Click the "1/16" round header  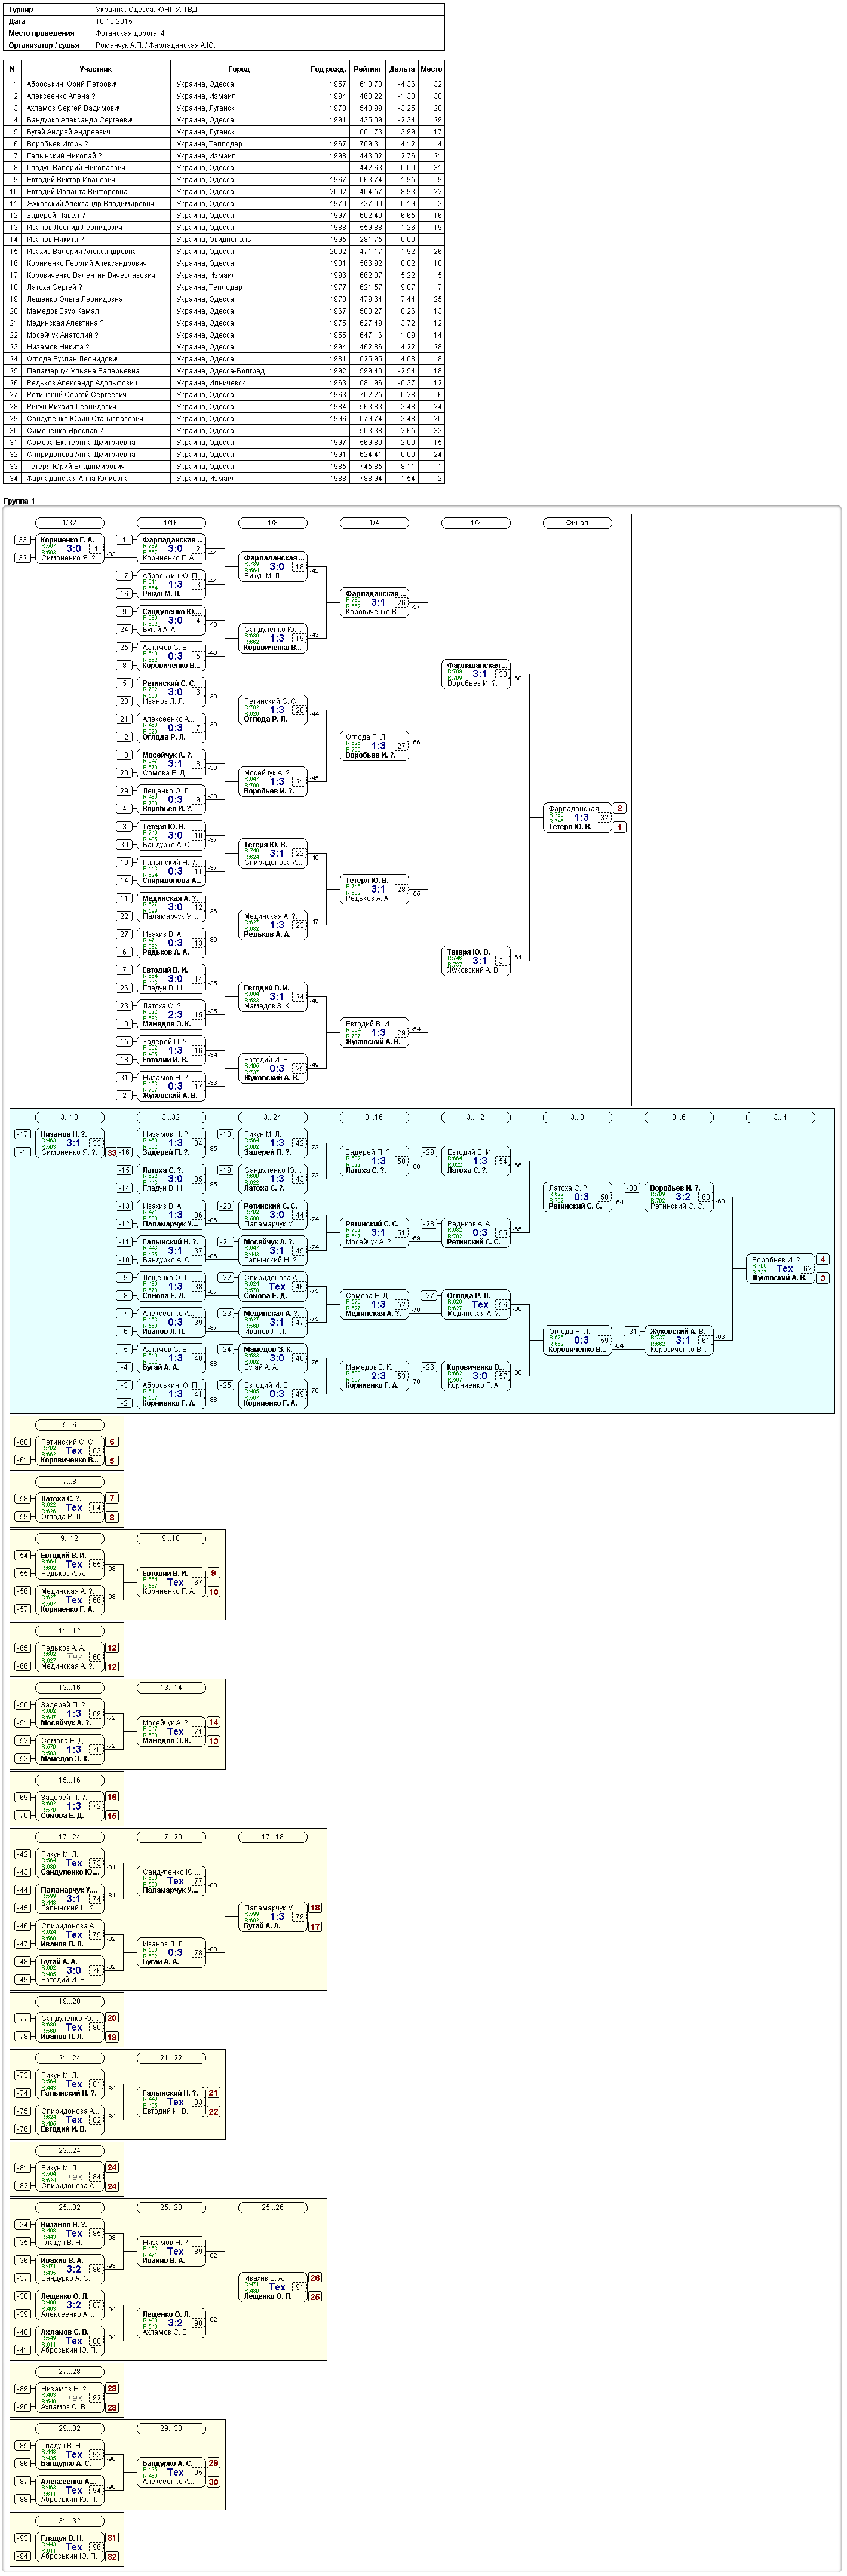[171, 523]
